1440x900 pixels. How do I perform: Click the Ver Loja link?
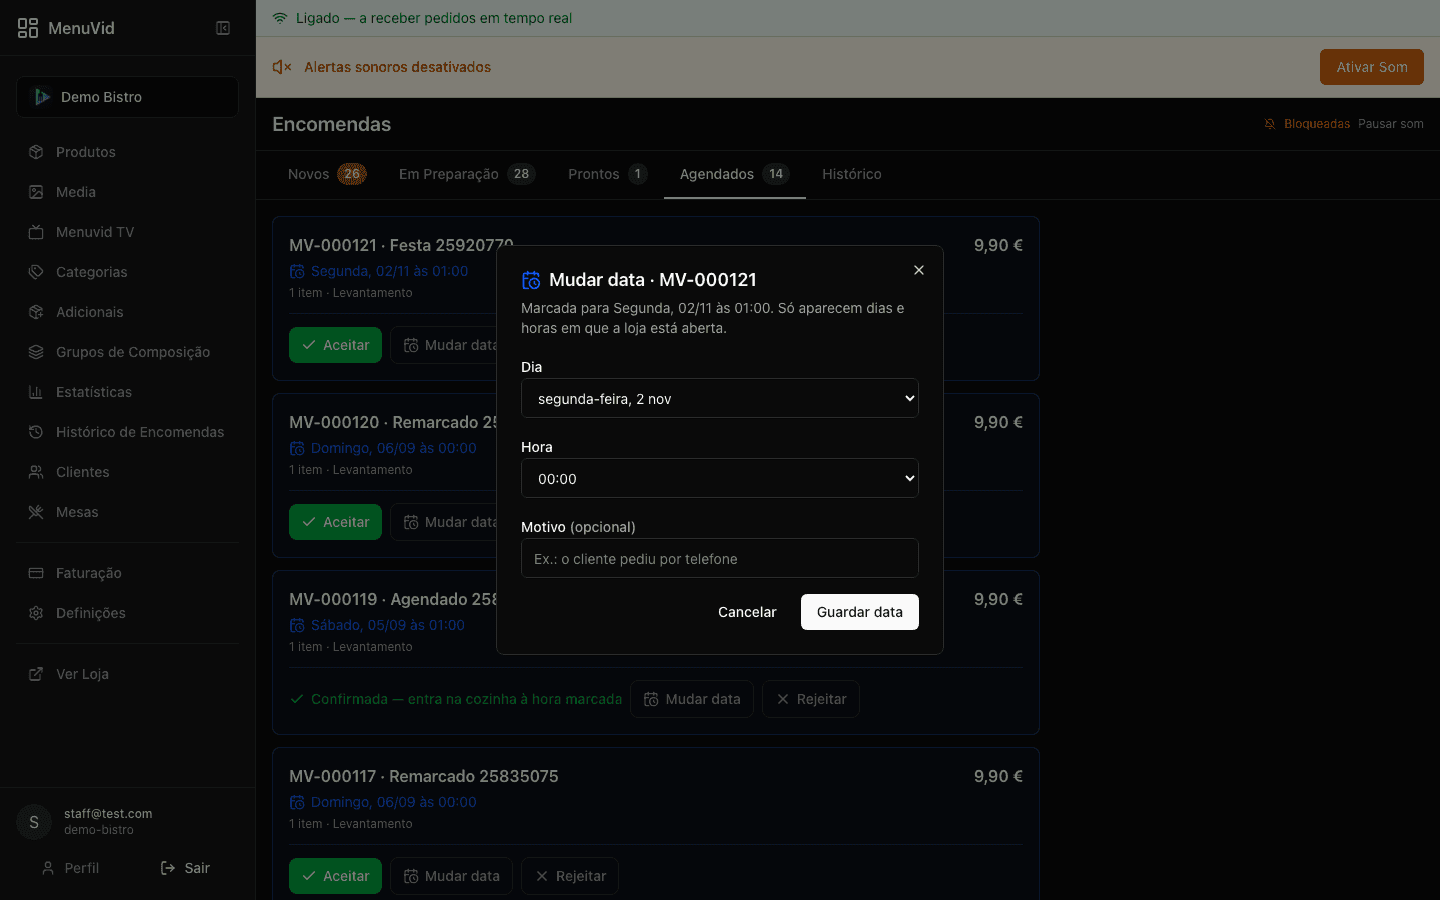tap(128, 674)
